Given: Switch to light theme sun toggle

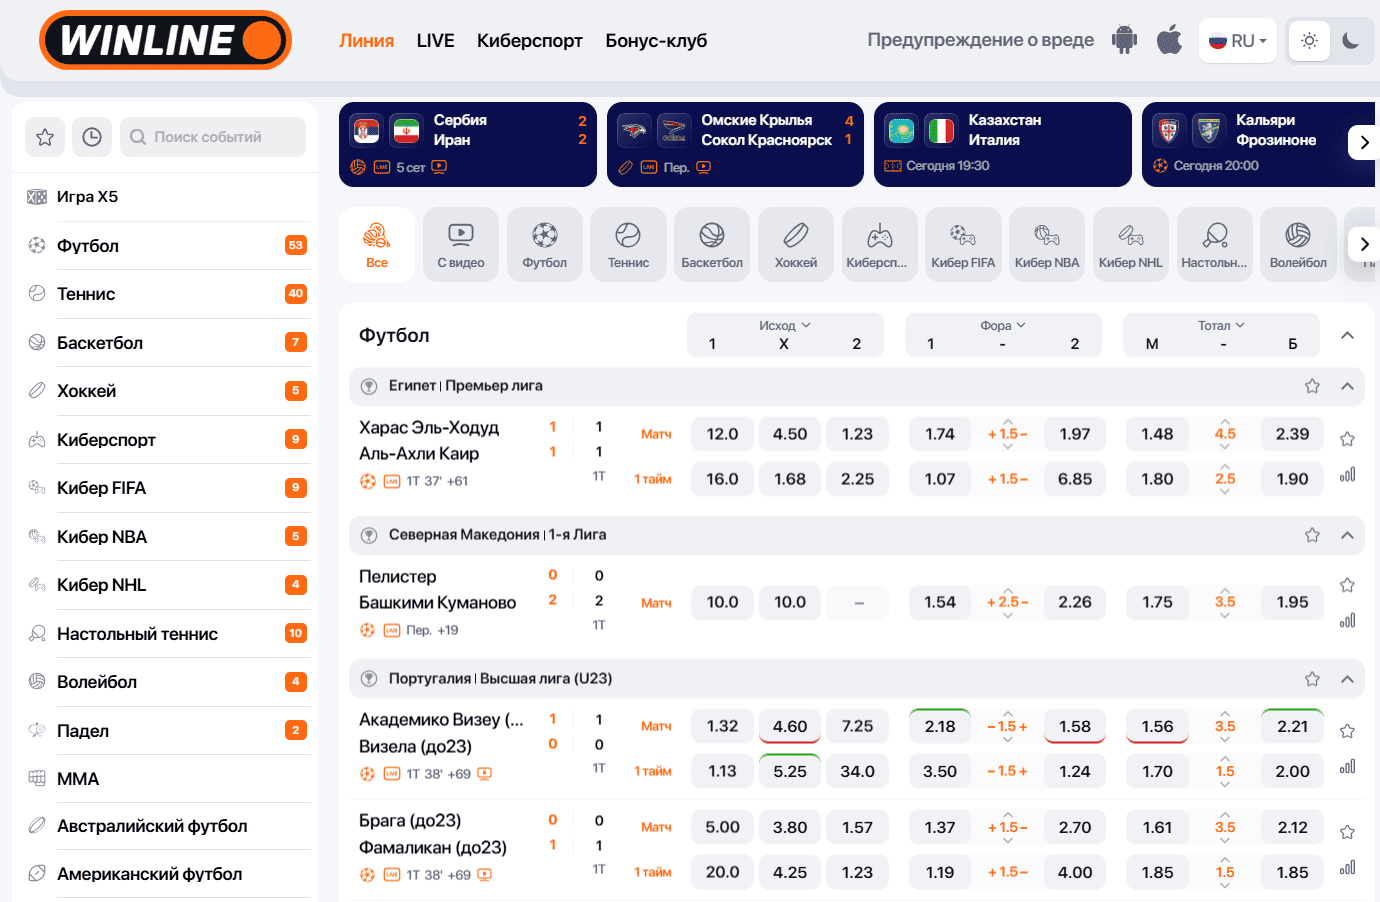Looking at the screenshot, I should [1309, 41].
